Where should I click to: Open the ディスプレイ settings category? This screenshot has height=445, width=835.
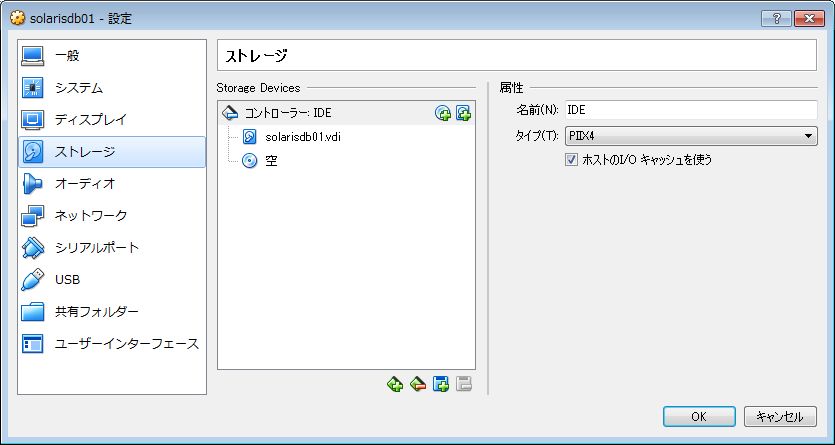[x=112, y=120]
